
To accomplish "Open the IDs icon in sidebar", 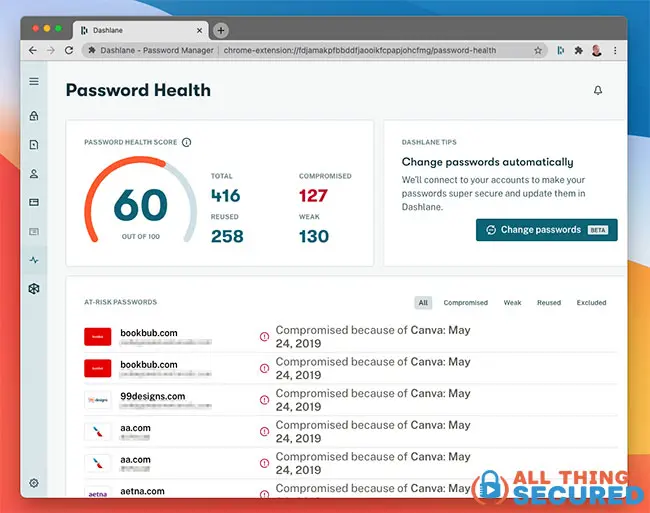I will 34,231.
